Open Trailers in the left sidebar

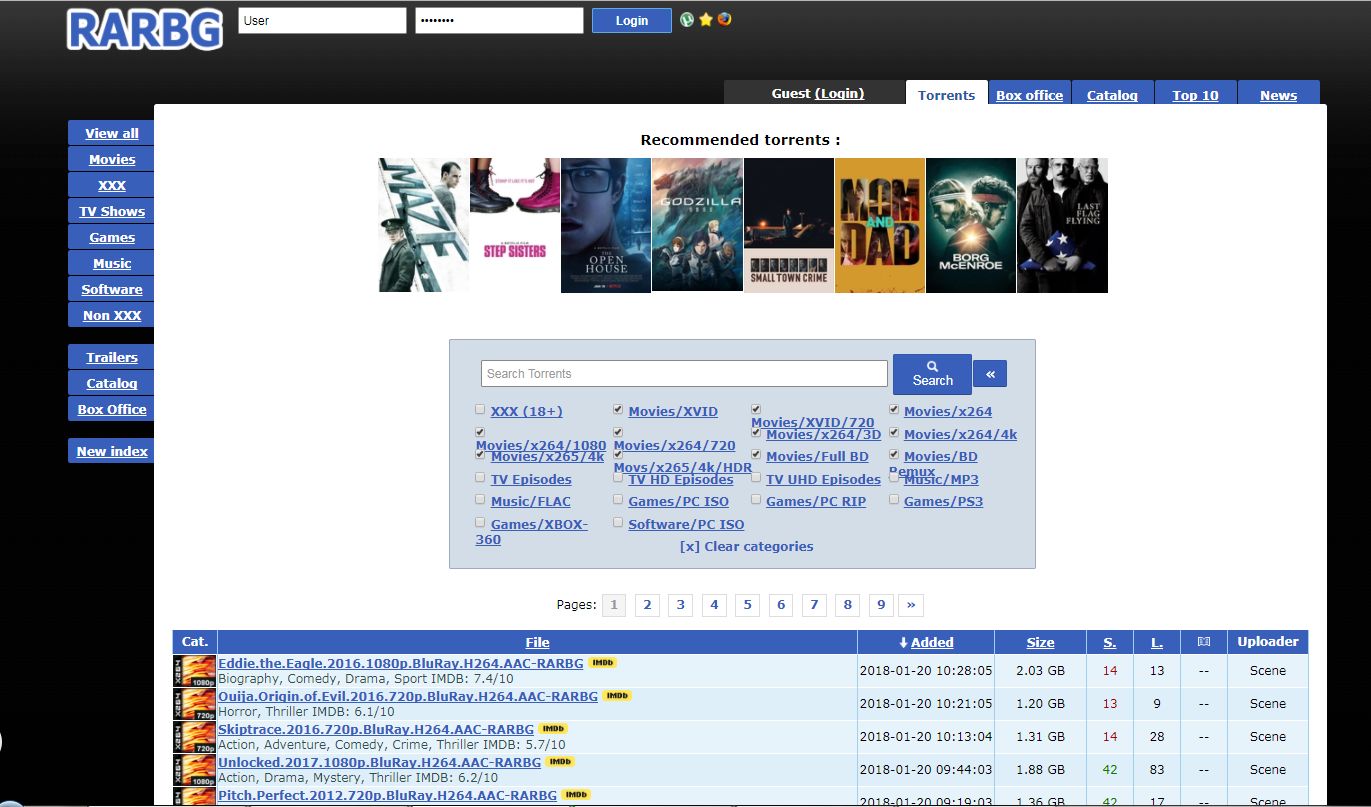click(x=111, y=357)
